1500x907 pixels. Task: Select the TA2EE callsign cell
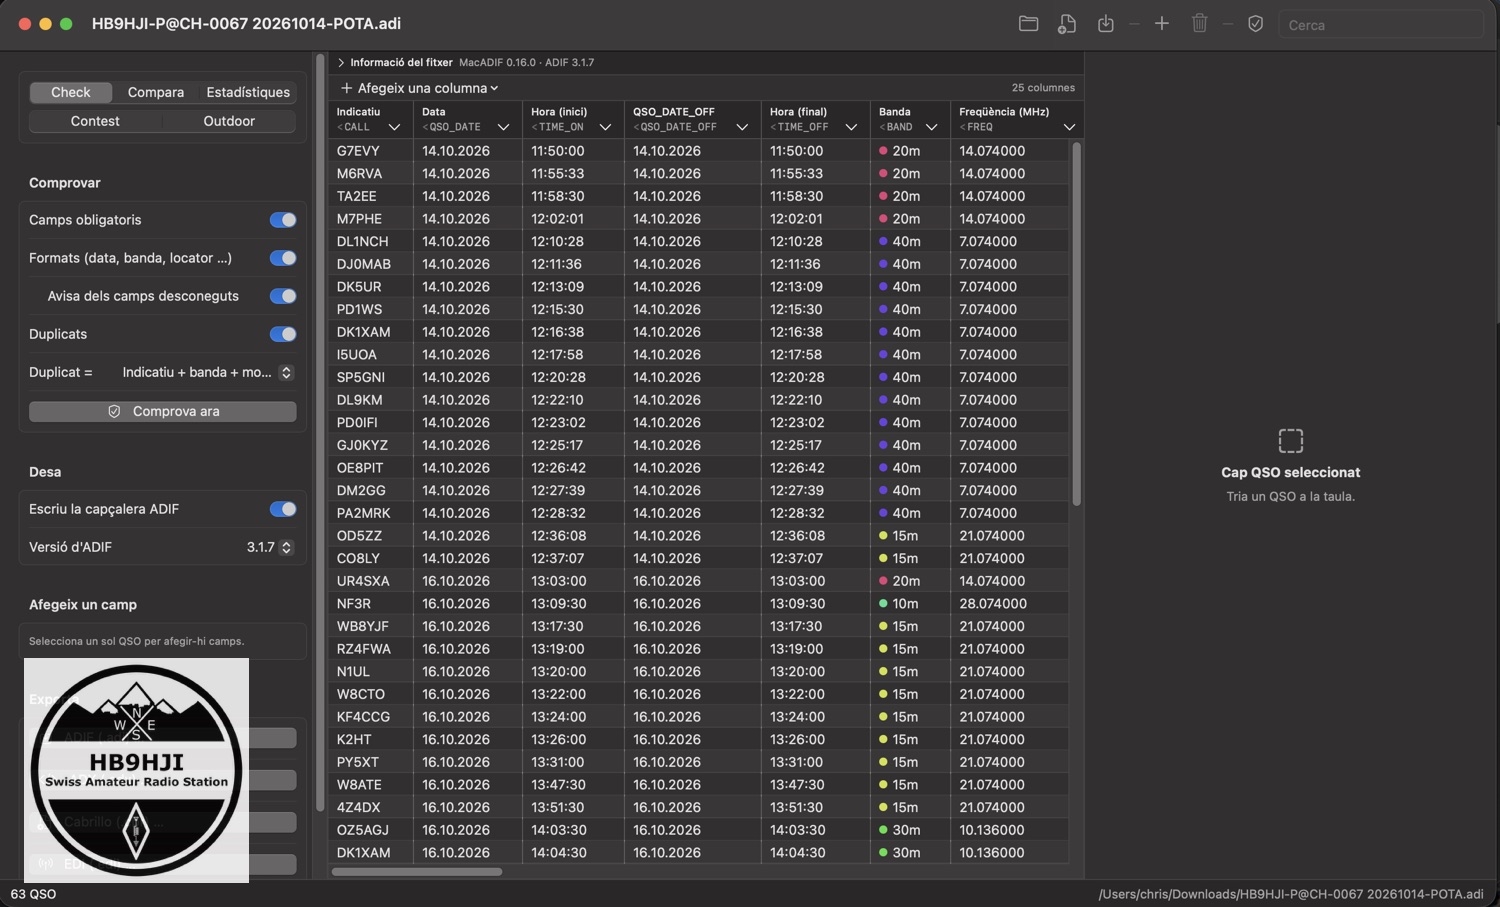coord(357,196)
